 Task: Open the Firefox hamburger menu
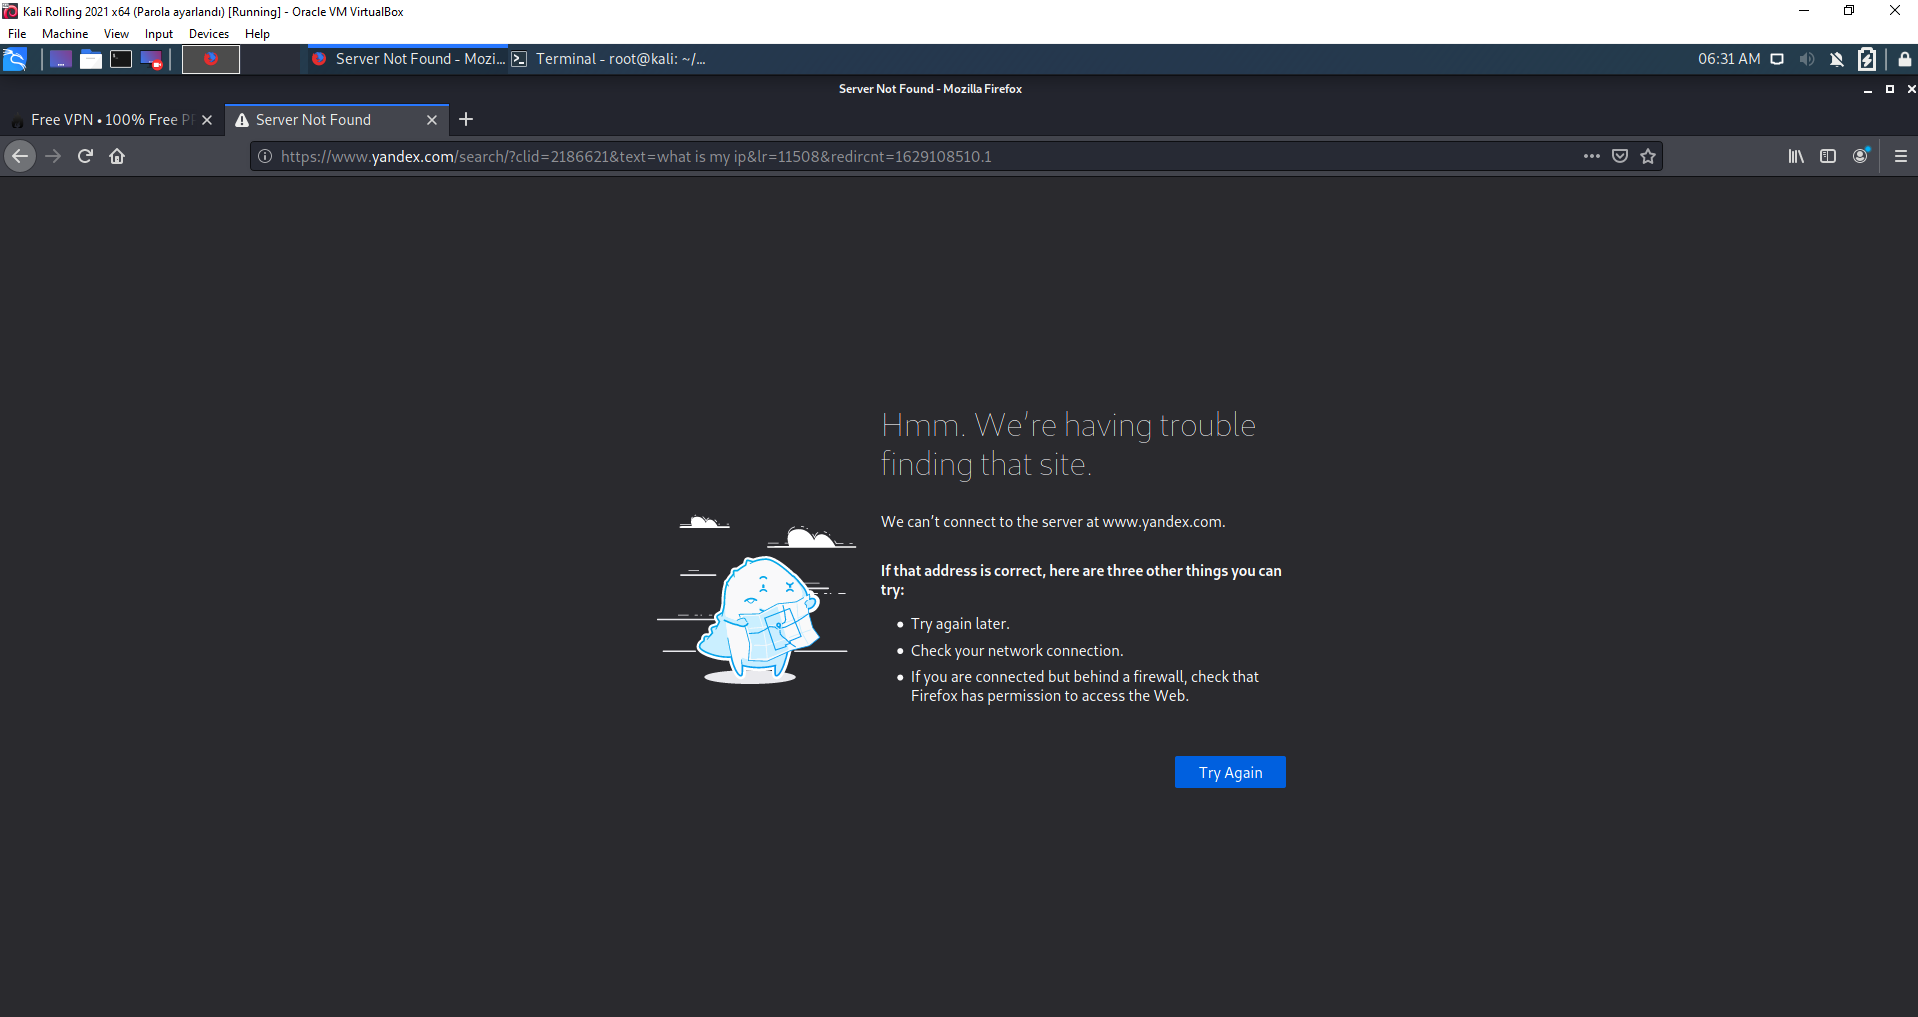pyautogui.click(x=1901, y=156)
